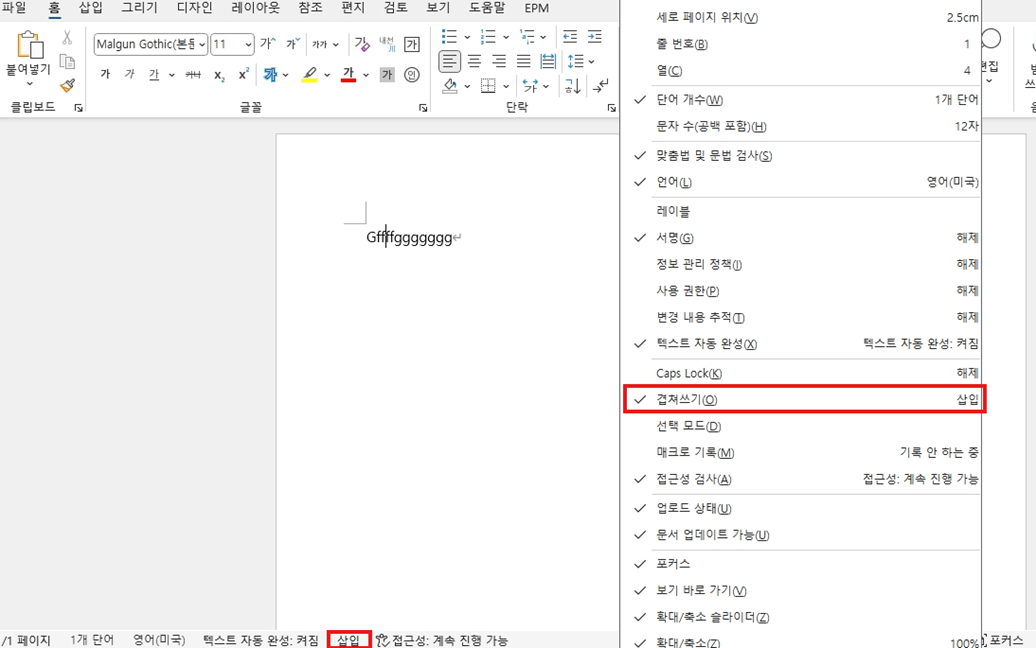The width and height of the screenshot is (1036, 648).
Task: Switch to the EPM ribbon tab
Action: click(x=536, y=8)
